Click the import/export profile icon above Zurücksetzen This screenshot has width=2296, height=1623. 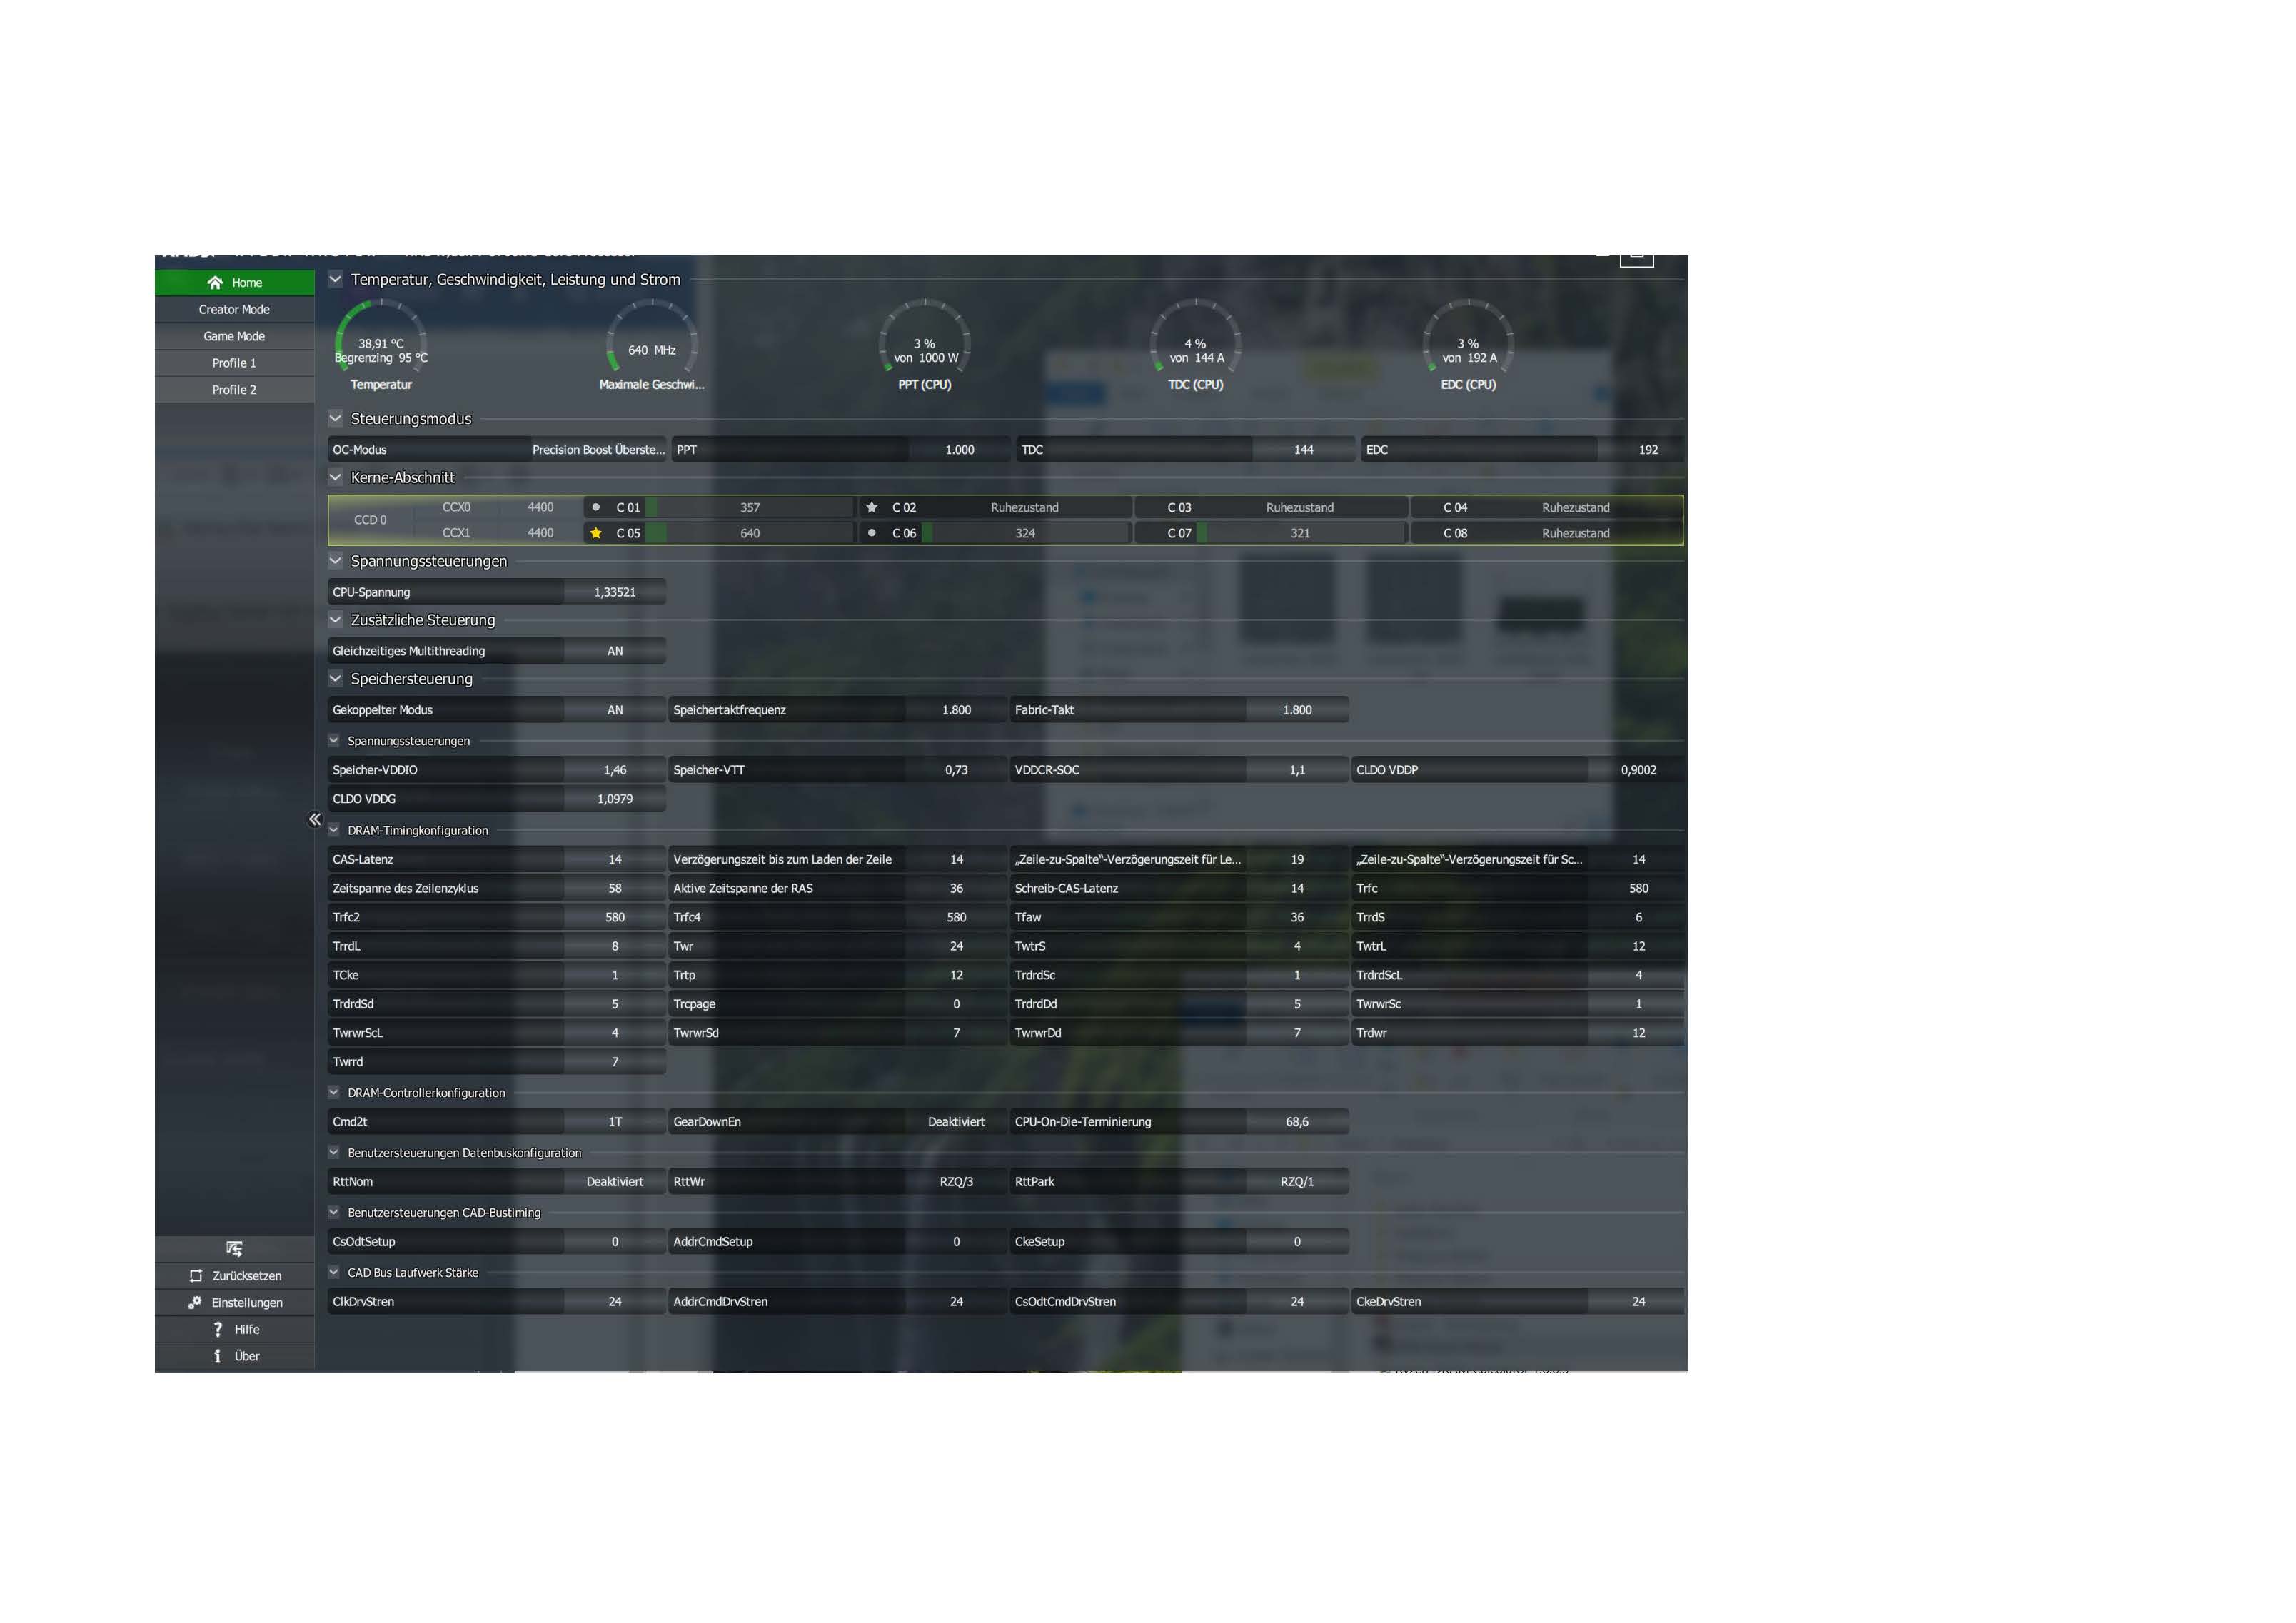pos(234,1248)
